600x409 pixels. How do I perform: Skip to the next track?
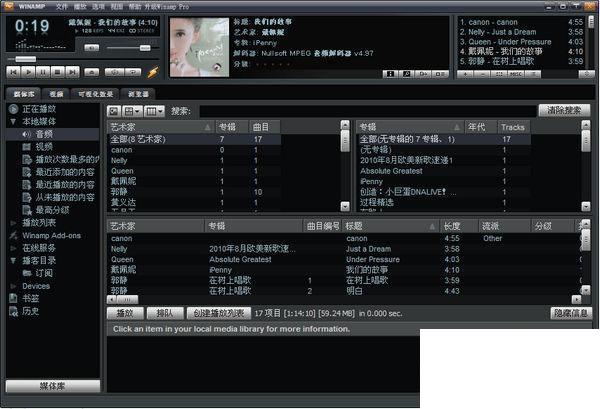coord(72,72)
